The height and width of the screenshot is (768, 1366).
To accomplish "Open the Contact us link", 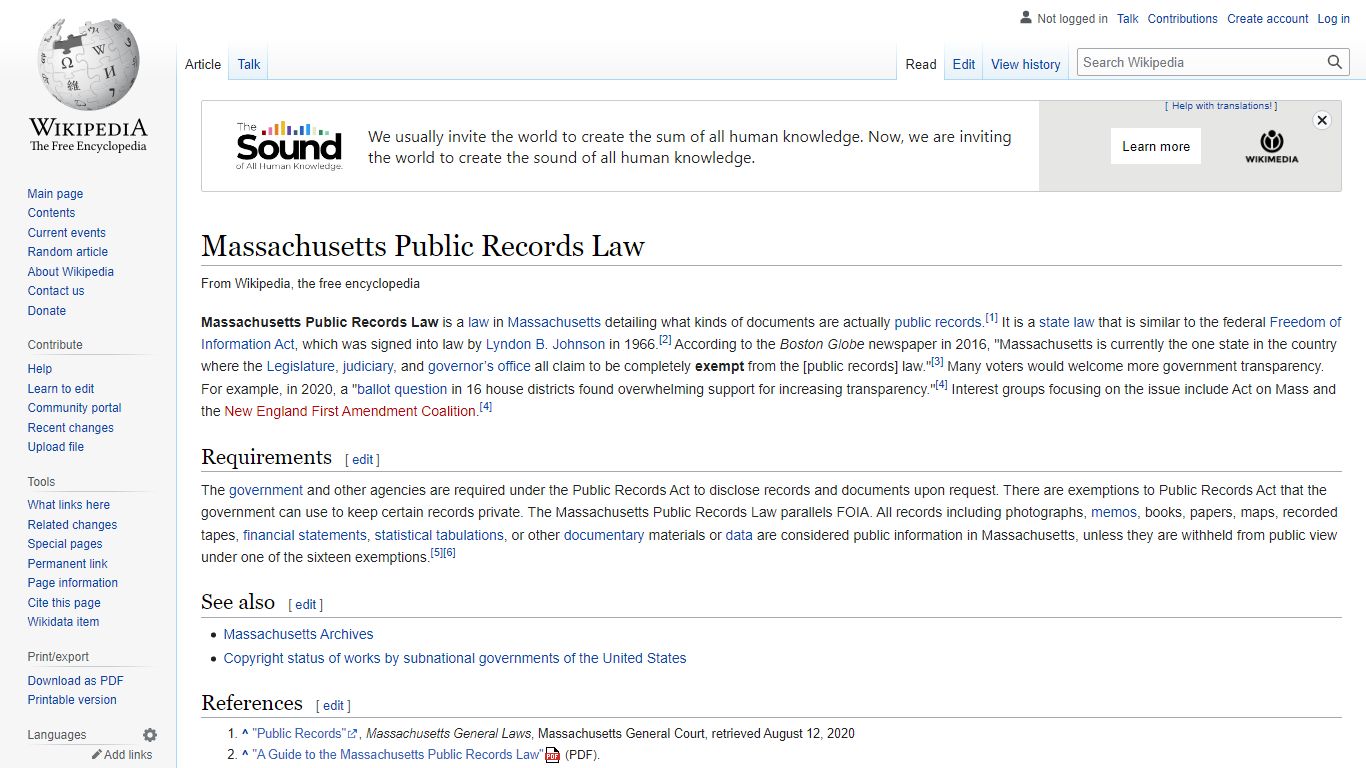I will pyautogui.click(x=56, y=291).
